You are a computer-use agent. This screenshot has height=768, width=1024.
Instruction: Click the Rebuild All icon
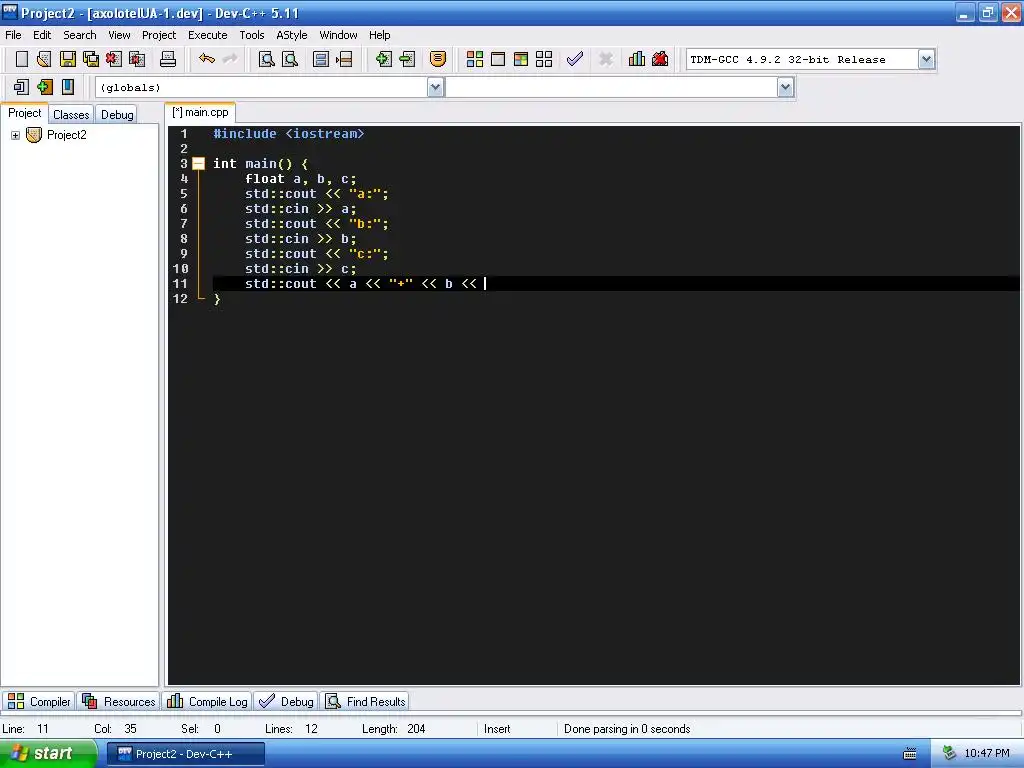click(544, 59)
